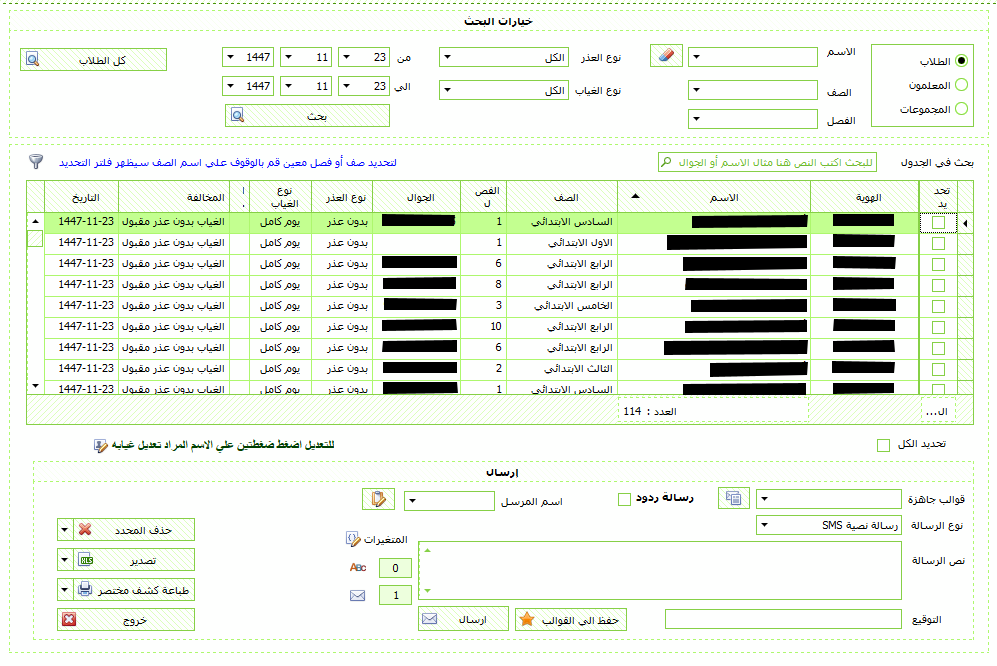Tick checkbox for الثالث الابتدائي row
Viewport: 997px width, 666px height.
pyautogui.click(x=939, y=370)
